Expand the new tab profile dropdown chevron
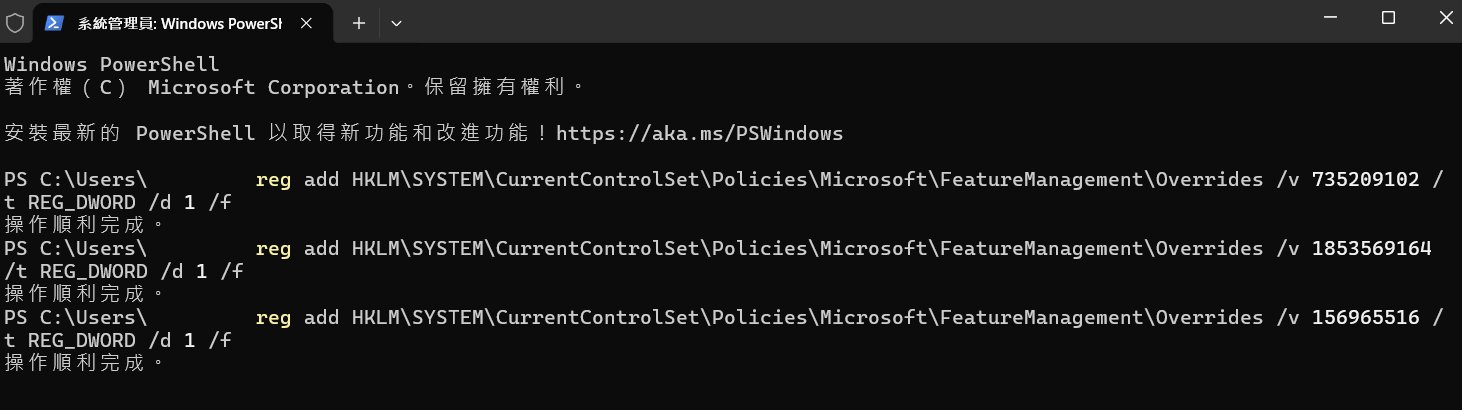The image size is (1462, 410). [x=397, y=23]
